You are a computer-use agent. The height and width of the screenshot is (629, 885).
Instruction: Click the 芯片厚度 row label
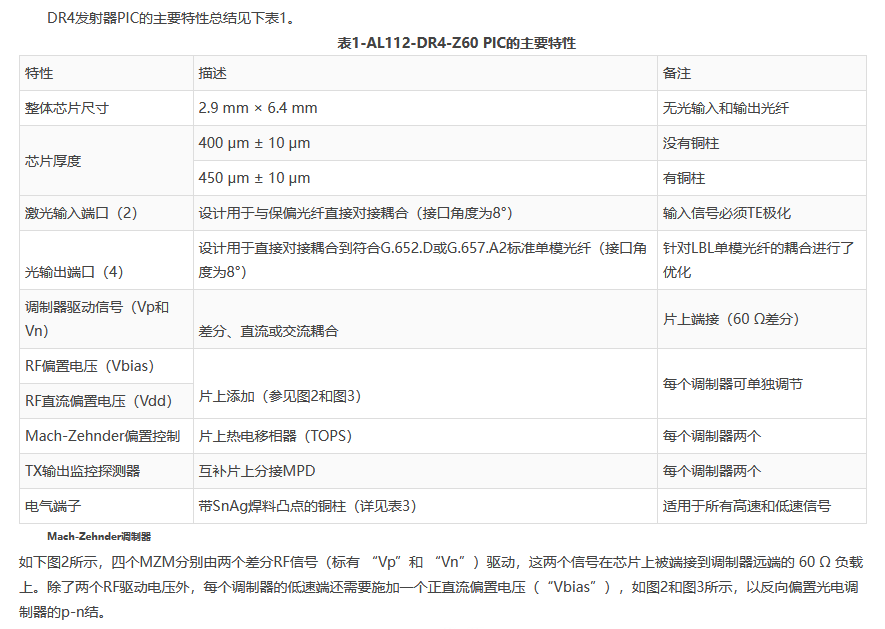(53, 161)
